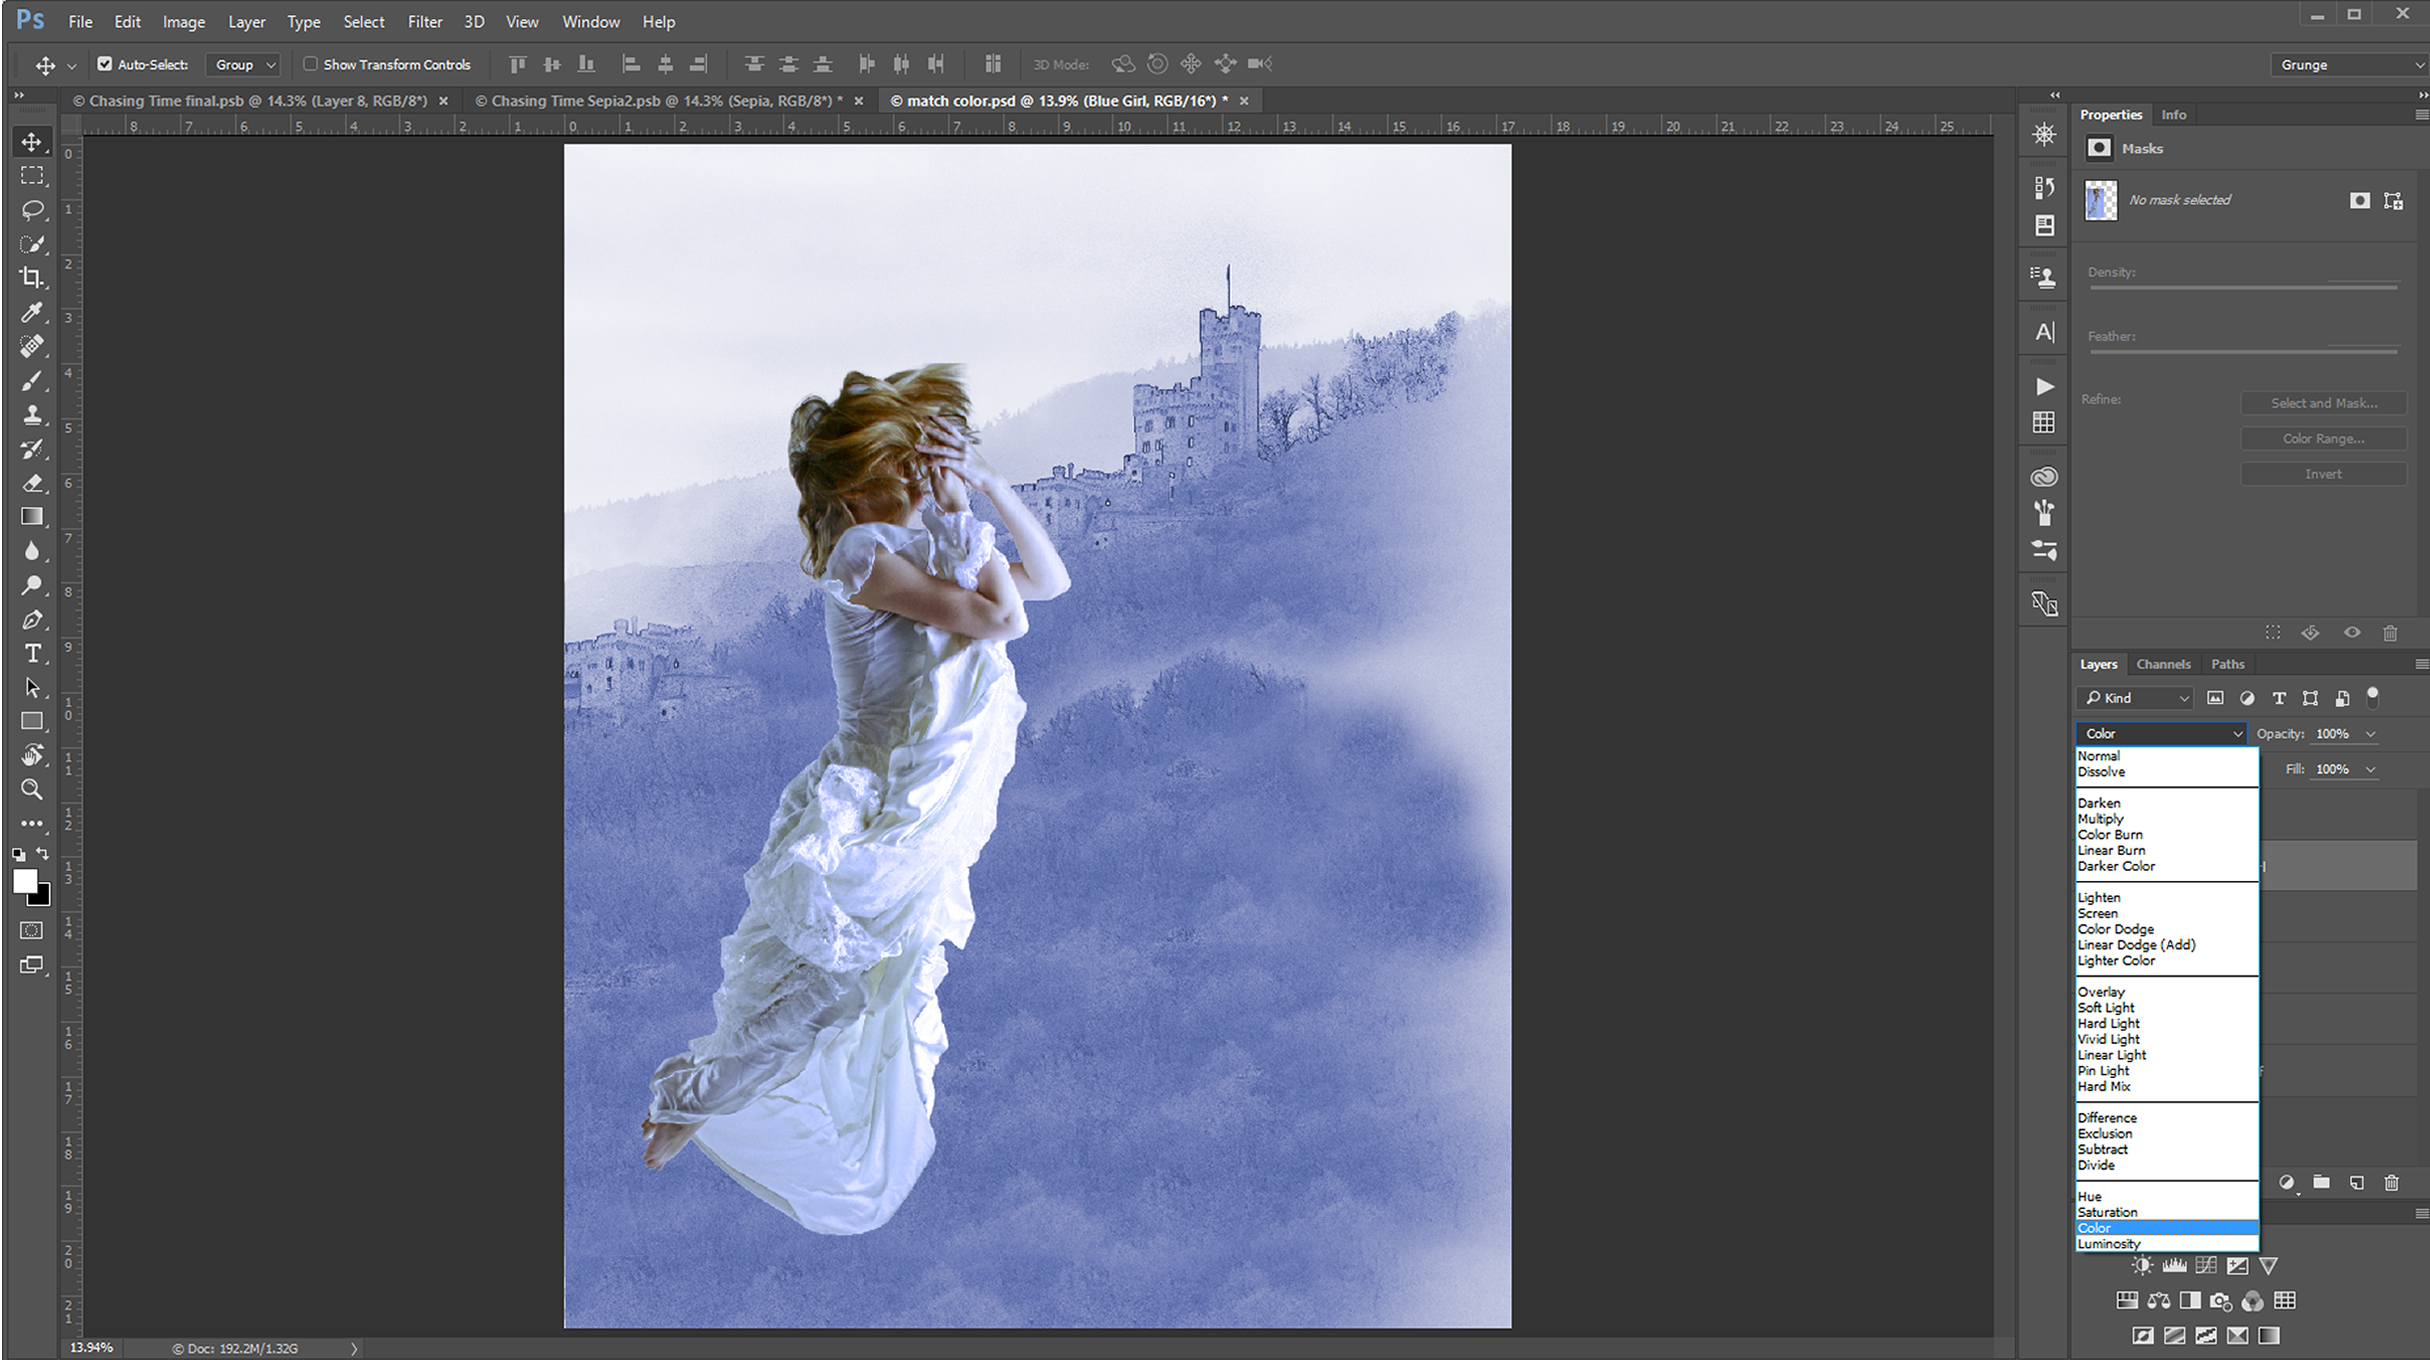Choose the Gradient tool

pyautogui.click(x=32, y=517)
